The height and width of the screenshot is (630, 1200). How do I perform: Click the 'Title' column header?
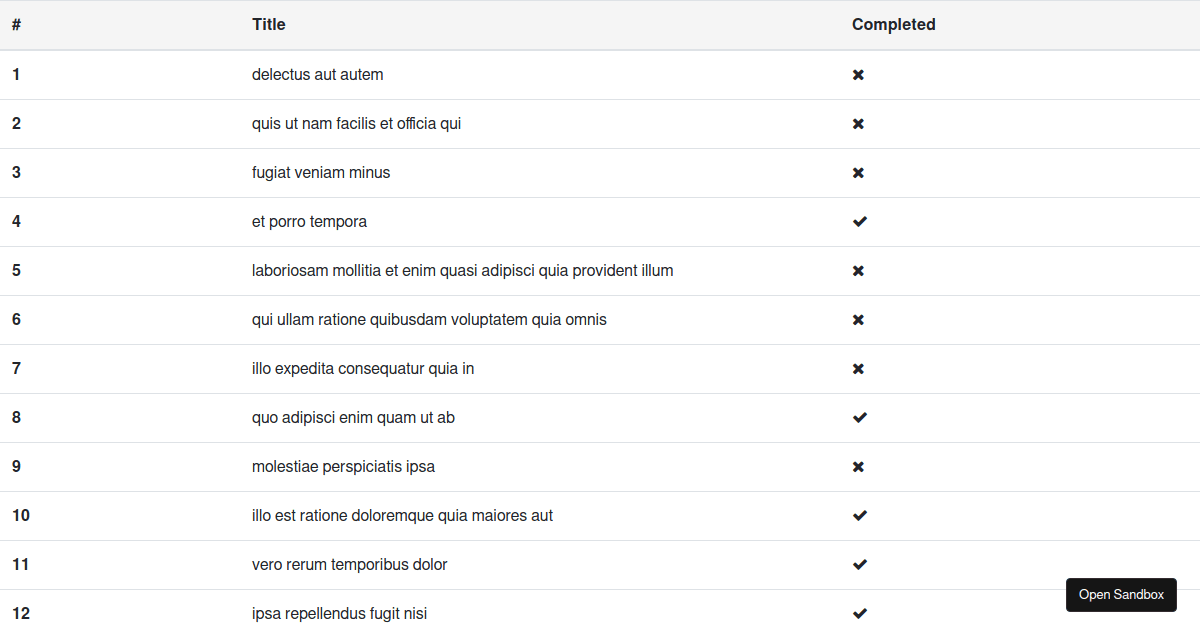pos(268,24)
